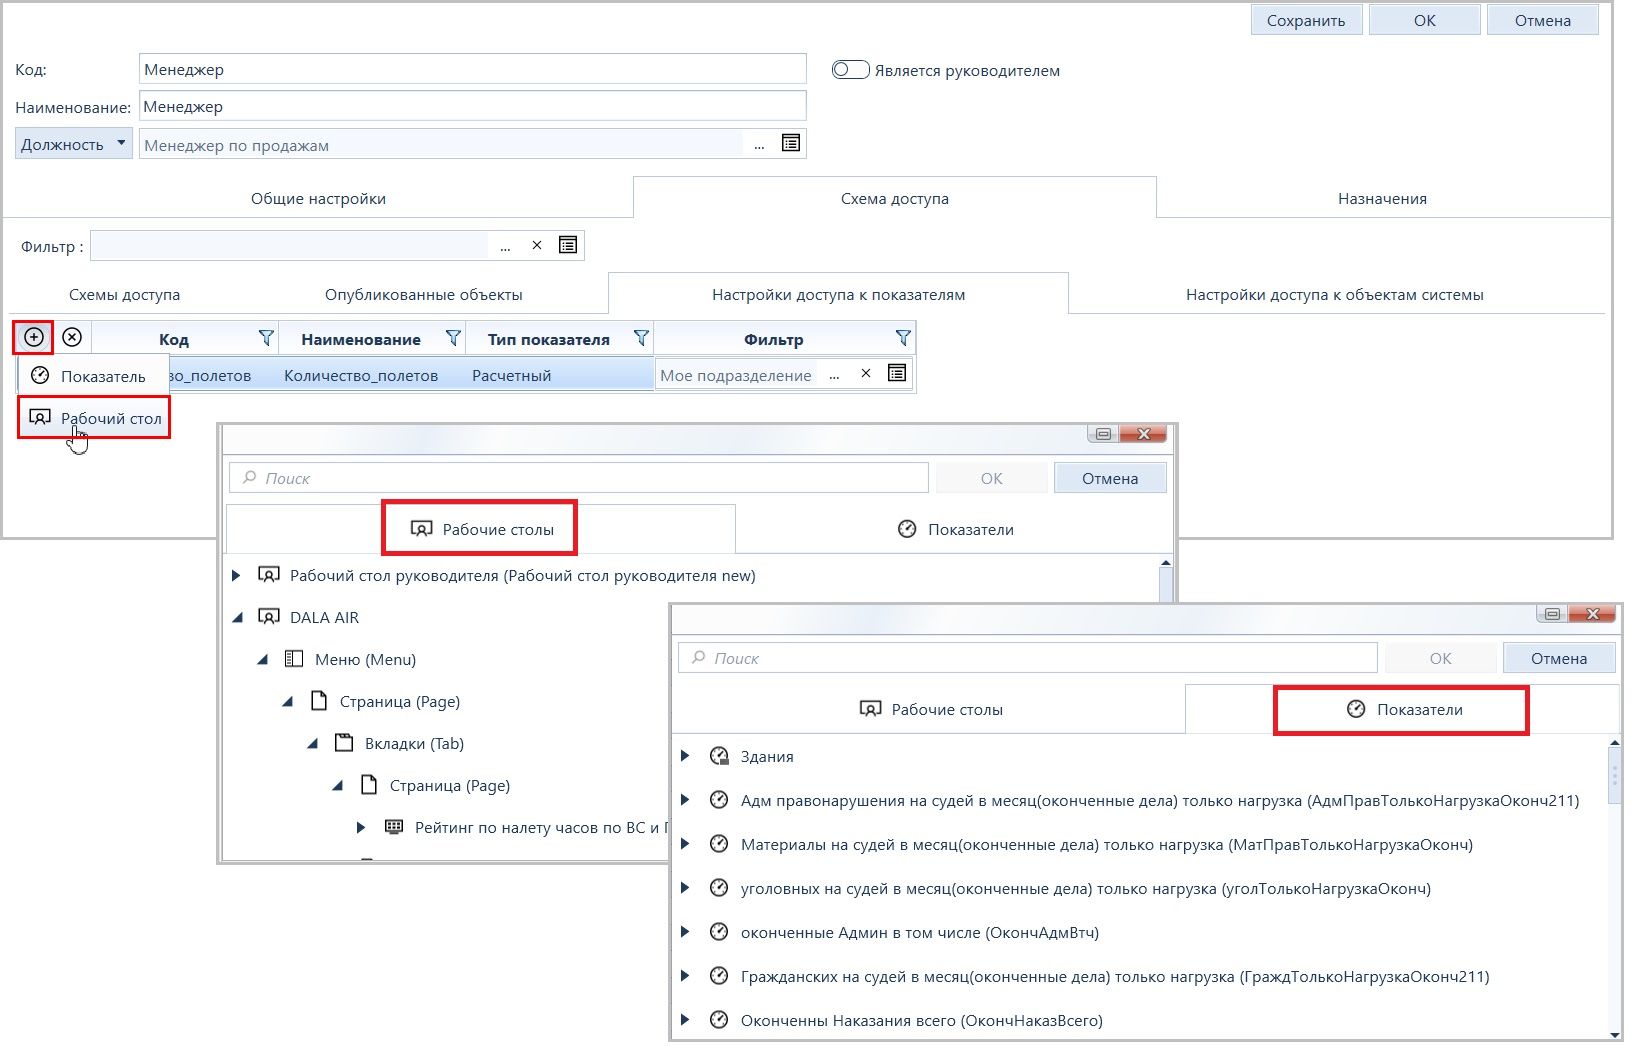Image resolution: width=1634 pixels, height=1046 pixels.
Task: Open filter on the Код column
Action: [266, 338]
